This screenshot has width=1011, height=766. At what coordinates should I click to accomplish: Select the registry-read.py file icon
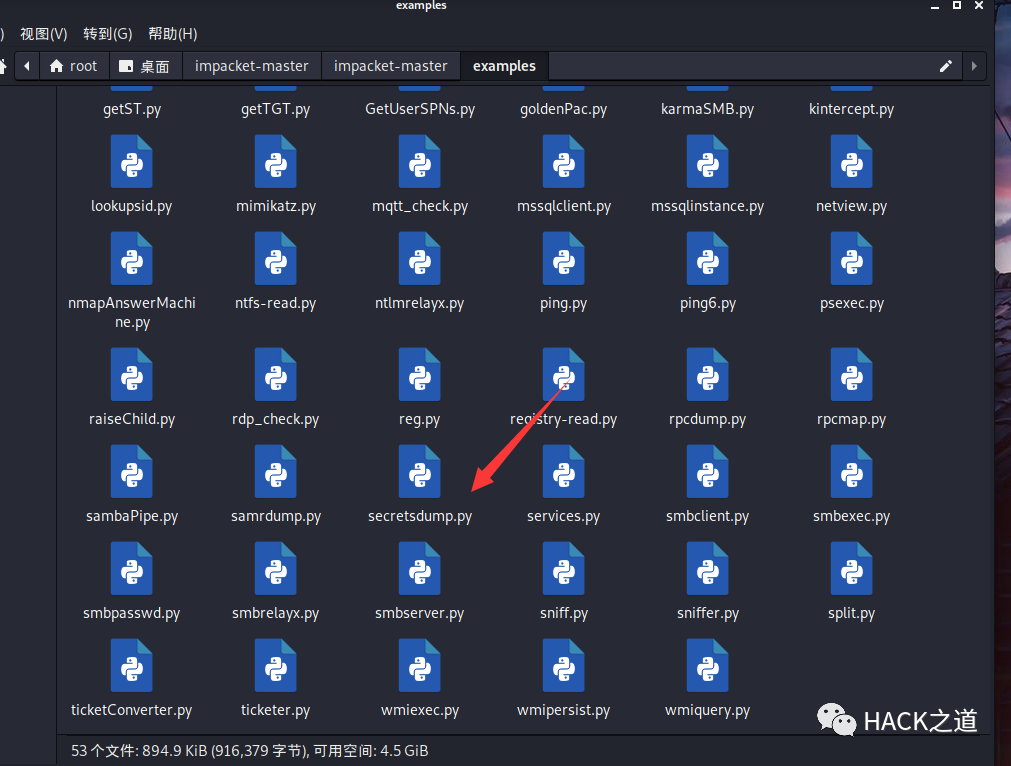564,375
